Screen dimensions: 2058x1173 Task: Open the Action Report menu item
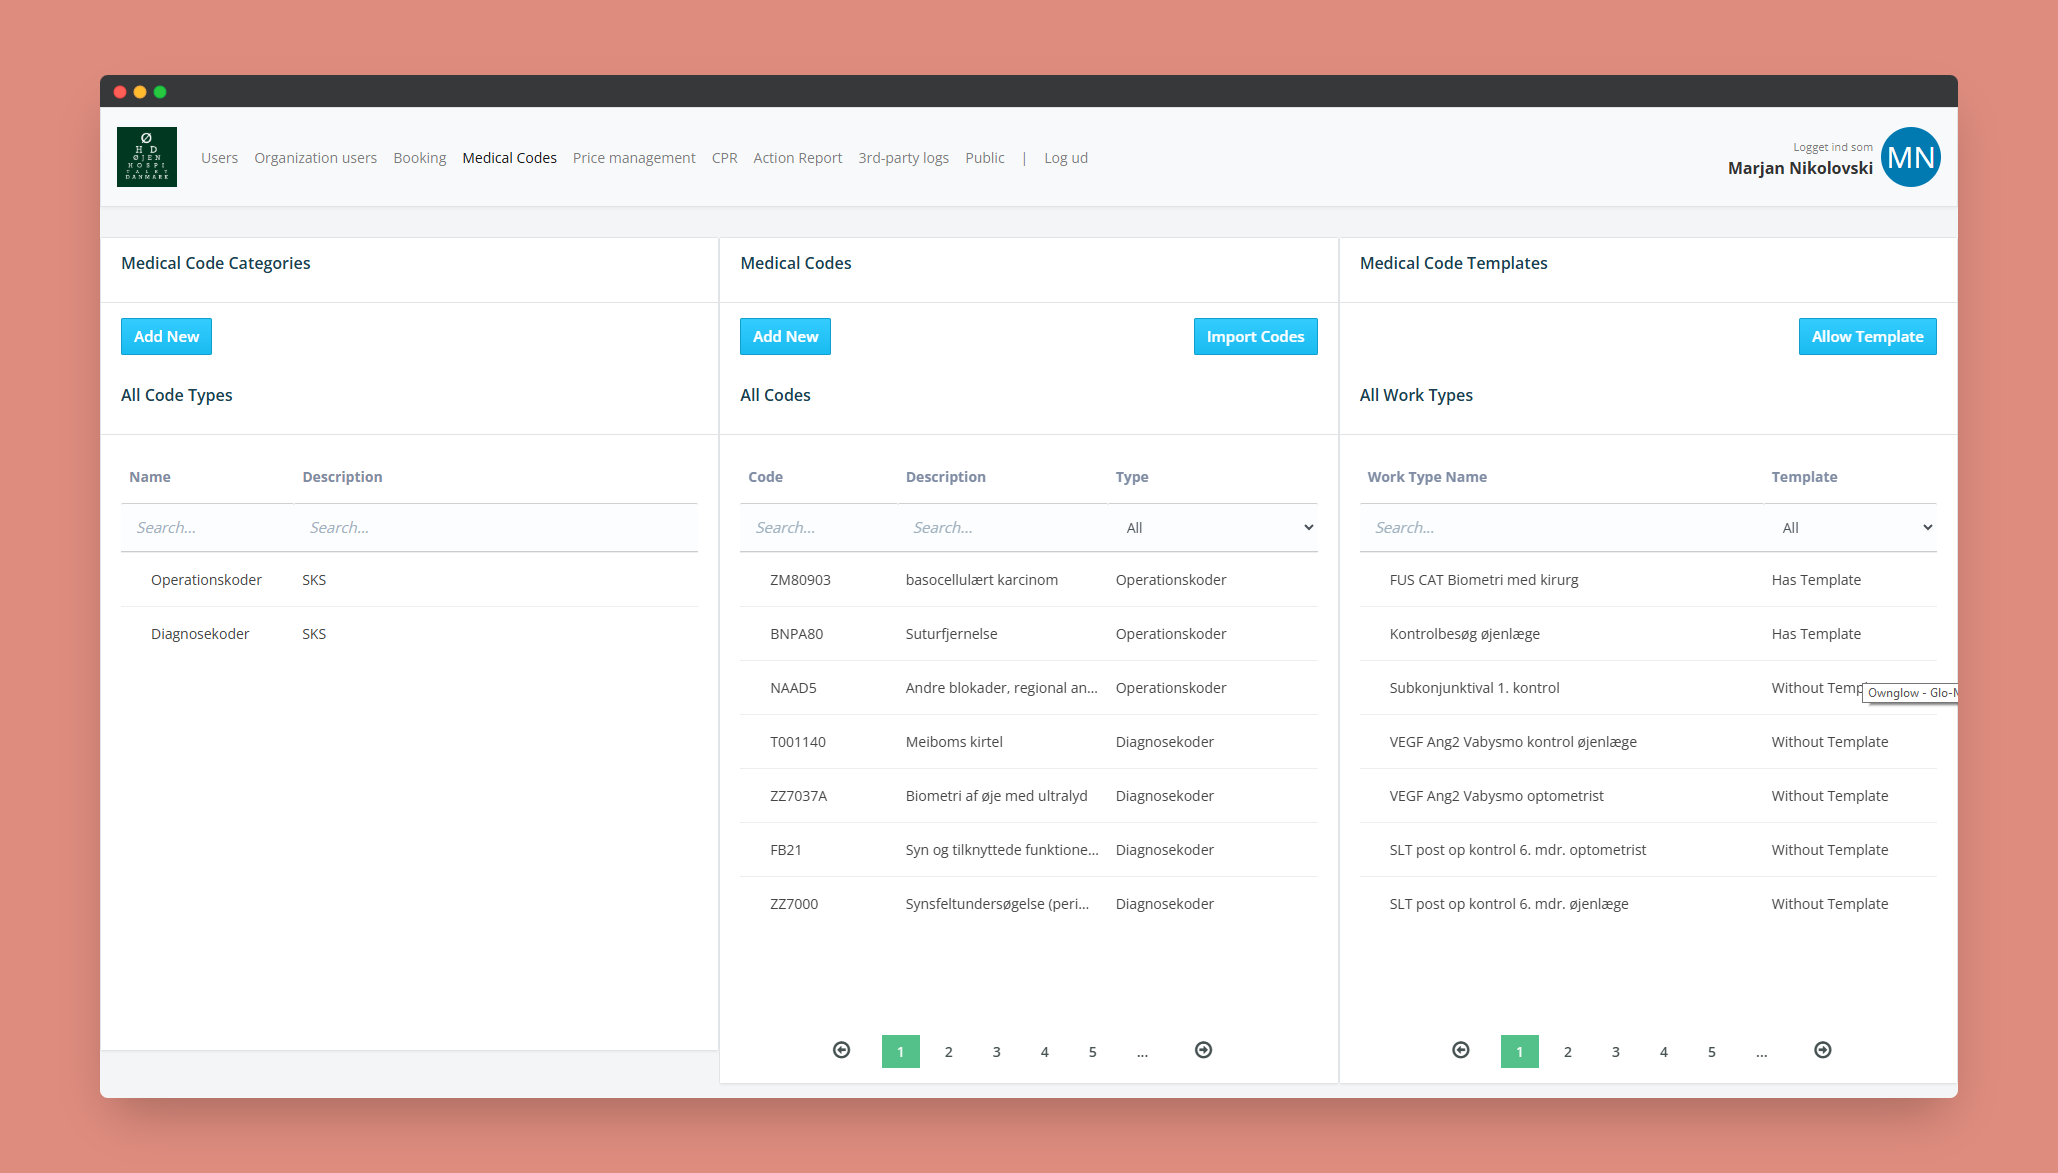797,158
